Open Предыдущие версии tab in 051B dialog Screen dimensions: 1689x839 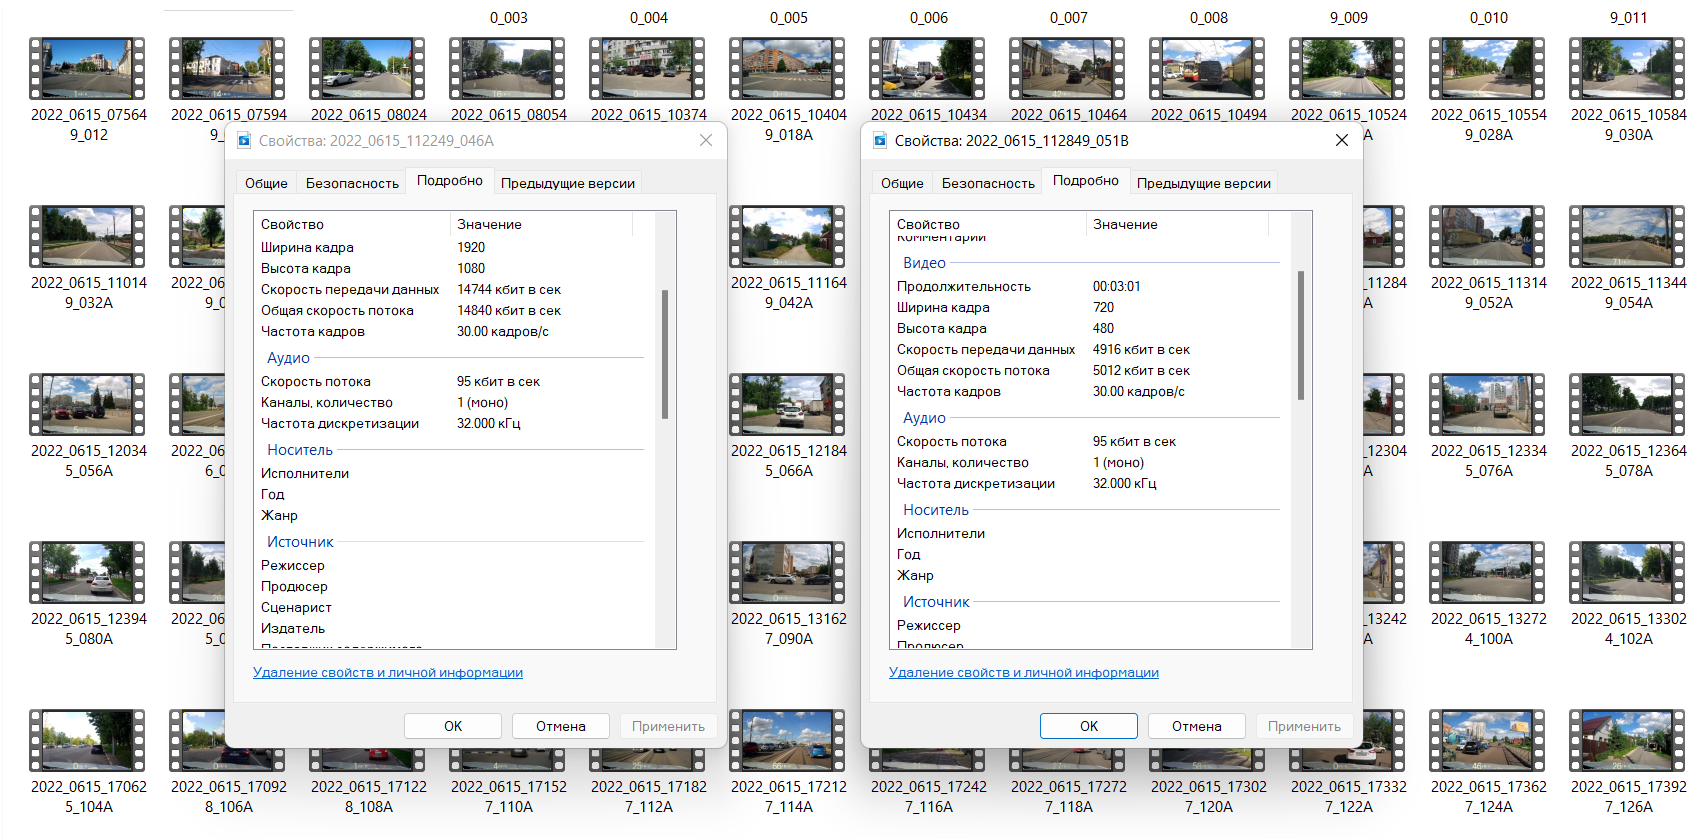click(x=1203, y=183)
